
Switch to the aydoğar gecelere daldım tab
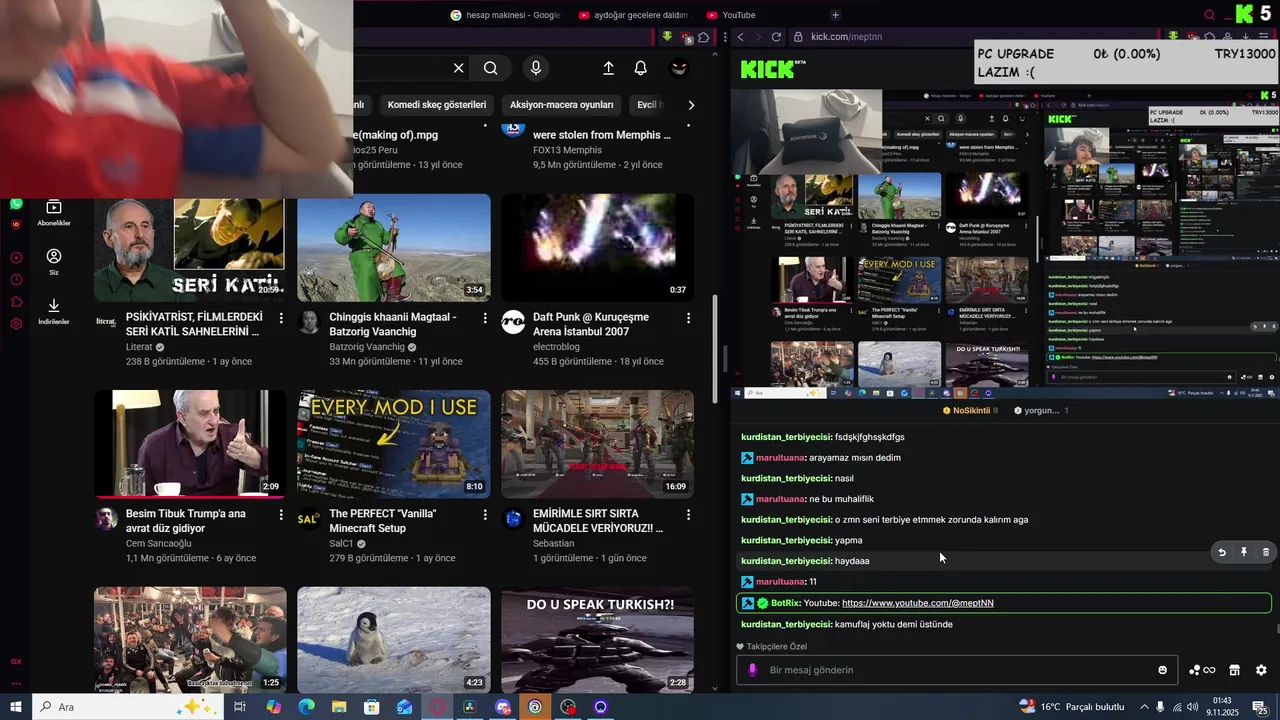click(633, 15)
